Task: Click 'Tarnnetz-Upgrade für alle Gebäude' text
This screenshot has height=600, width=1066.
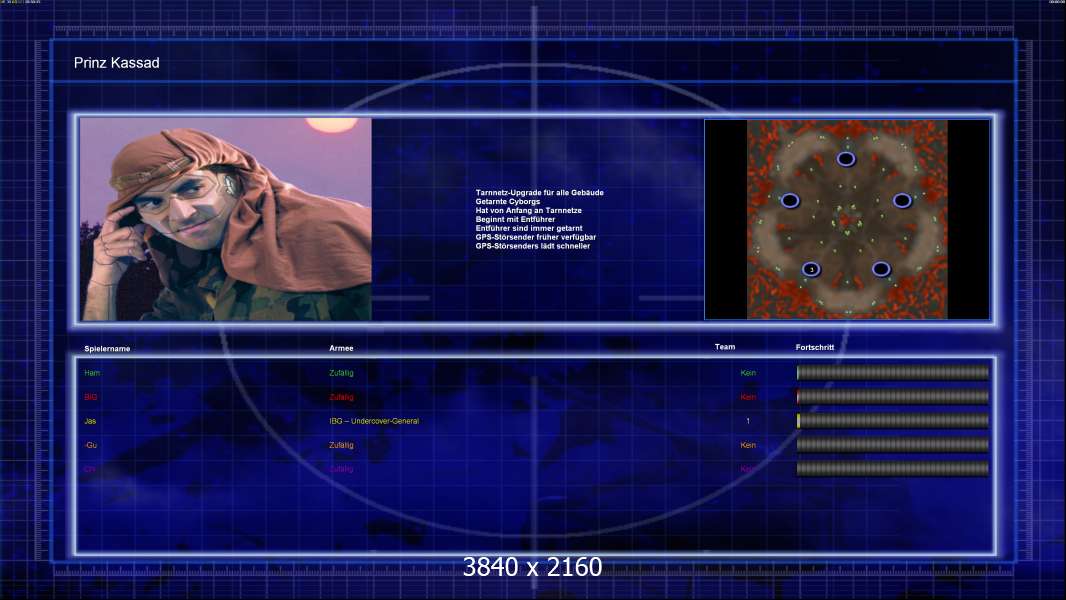Action: pos(540,193)
